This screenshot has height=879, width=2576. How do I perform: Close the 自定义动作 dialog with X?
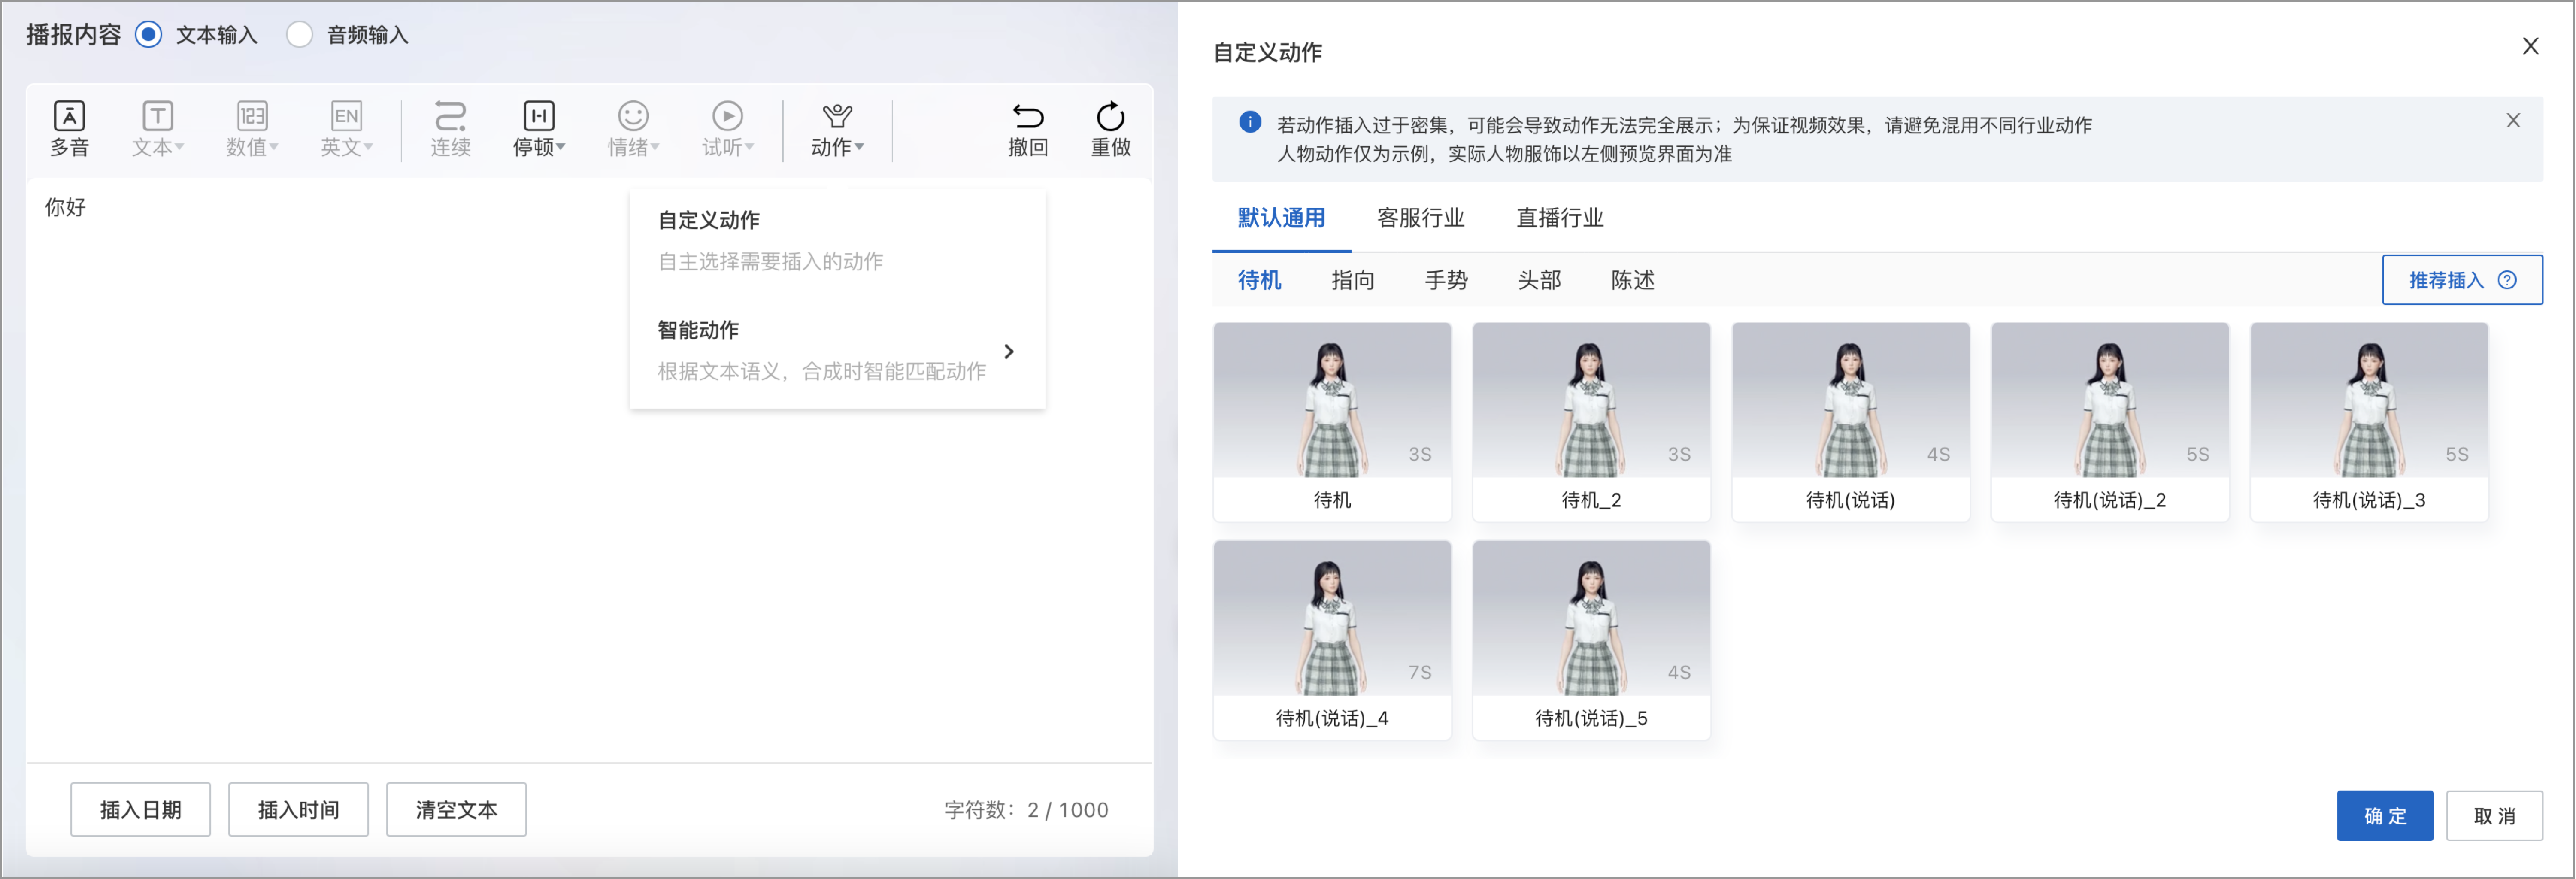(2530, 46)
